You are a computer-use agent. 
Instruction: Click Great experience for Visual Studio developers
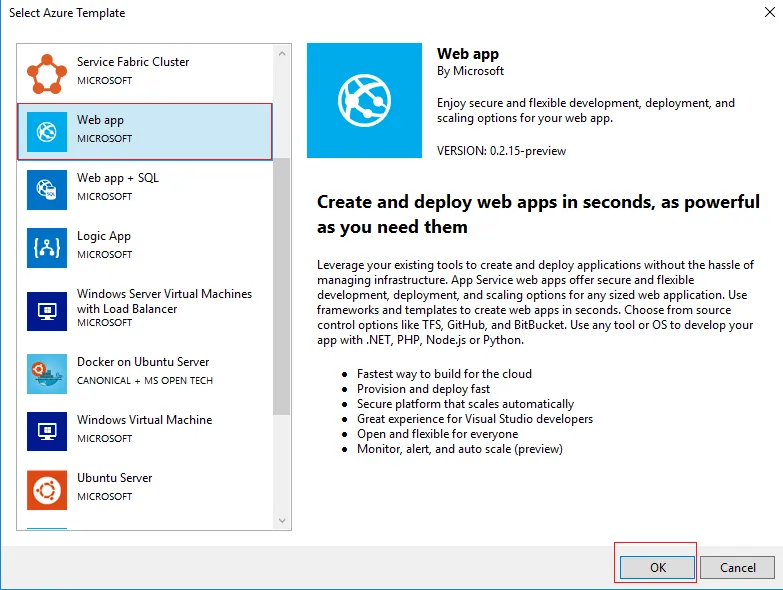(x=475, y=419)
